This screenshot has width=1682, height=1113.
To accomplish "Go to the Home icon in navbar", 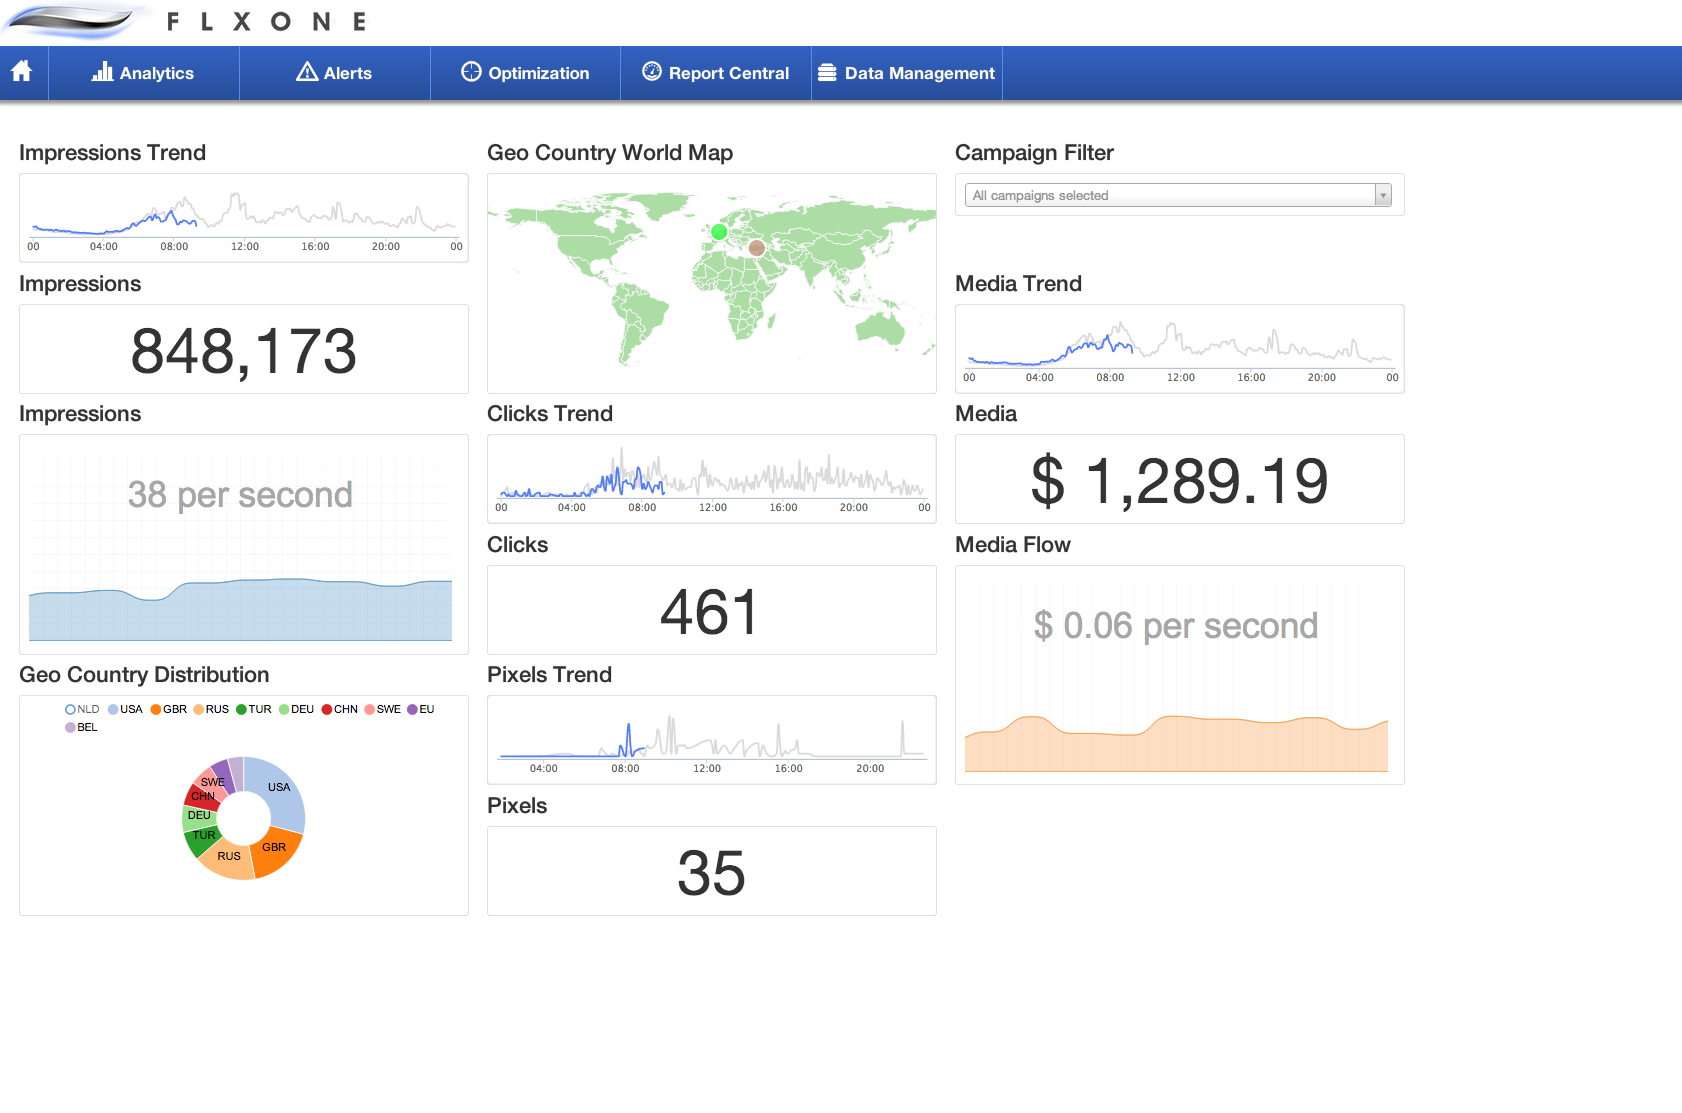I will pyautogui.click(x=22, y=72).
